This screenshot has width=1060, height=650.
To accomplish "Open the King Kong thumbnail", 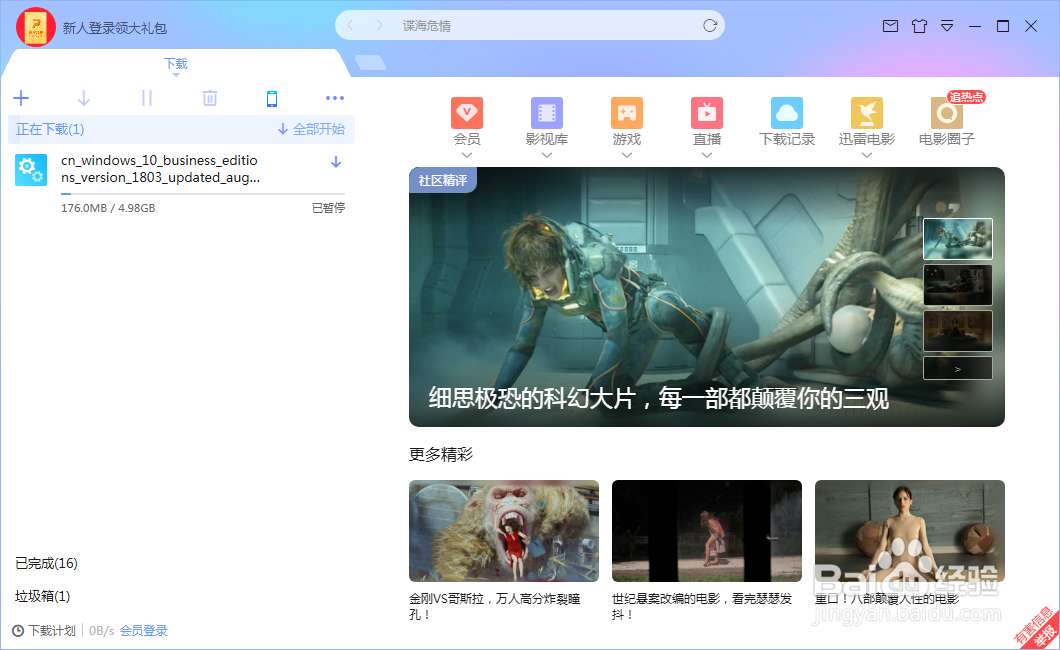I will click(x=504, y=531).
